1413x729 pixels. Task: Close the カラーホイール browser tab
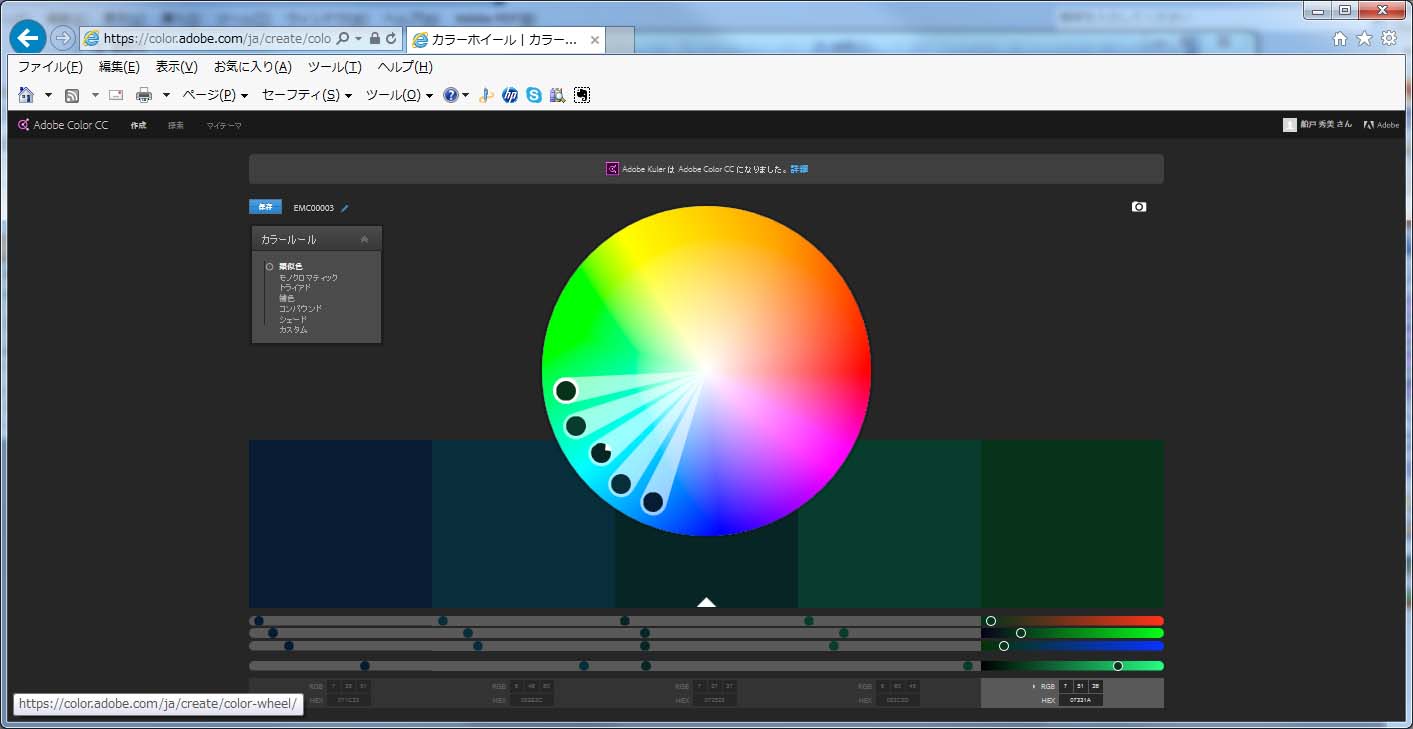[x=595, y=40]
